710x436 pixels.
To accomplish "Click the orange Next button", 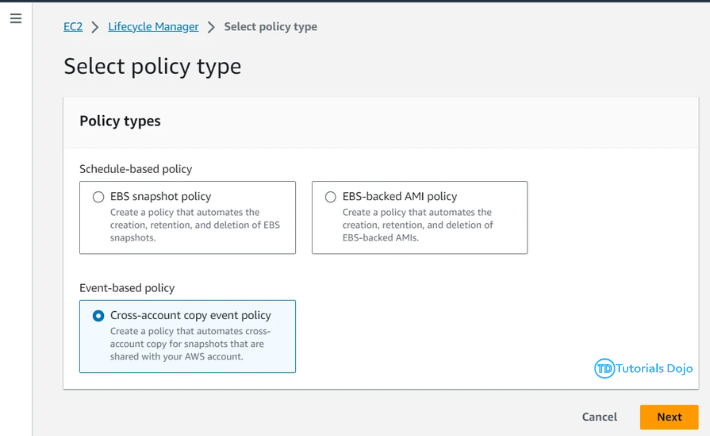I will [x=669, y=417].
